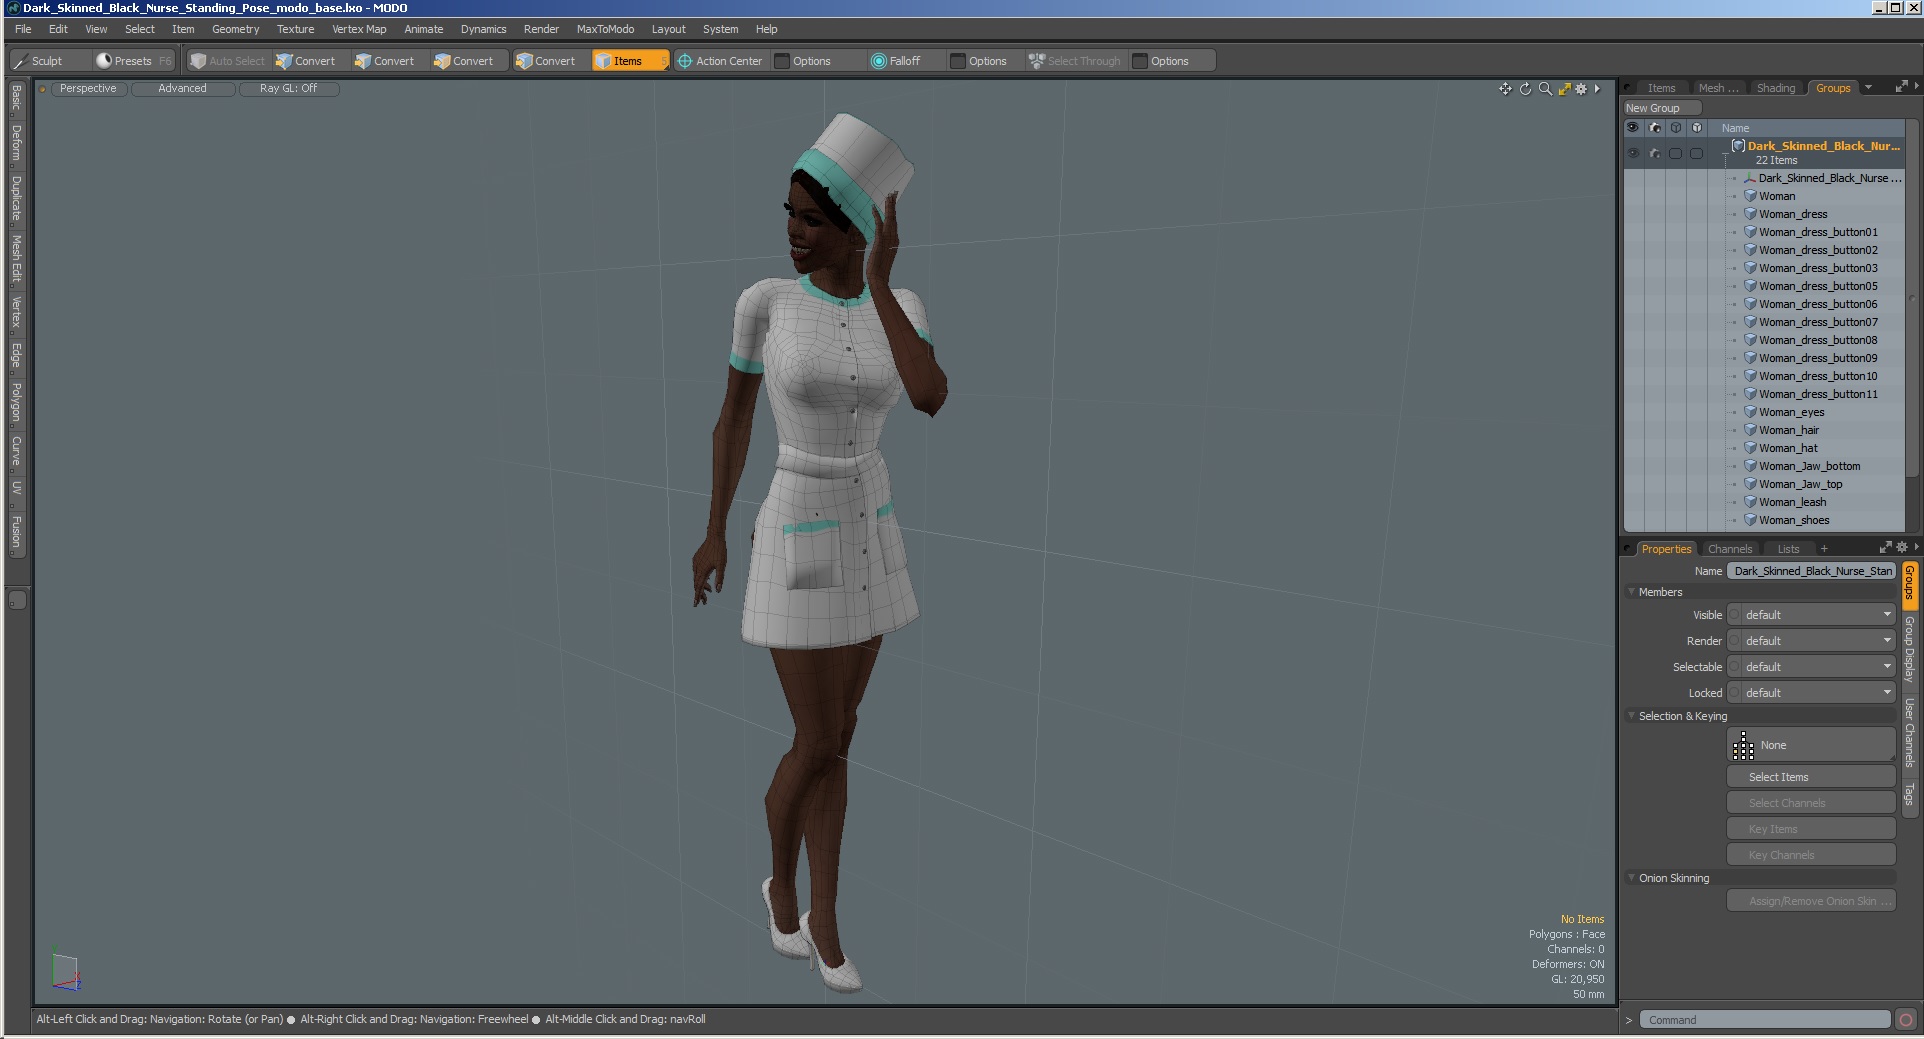Image resolution: width=1924 pixels, height=1039 pixels.
Task: Open the Render menu
Action: 541,29
